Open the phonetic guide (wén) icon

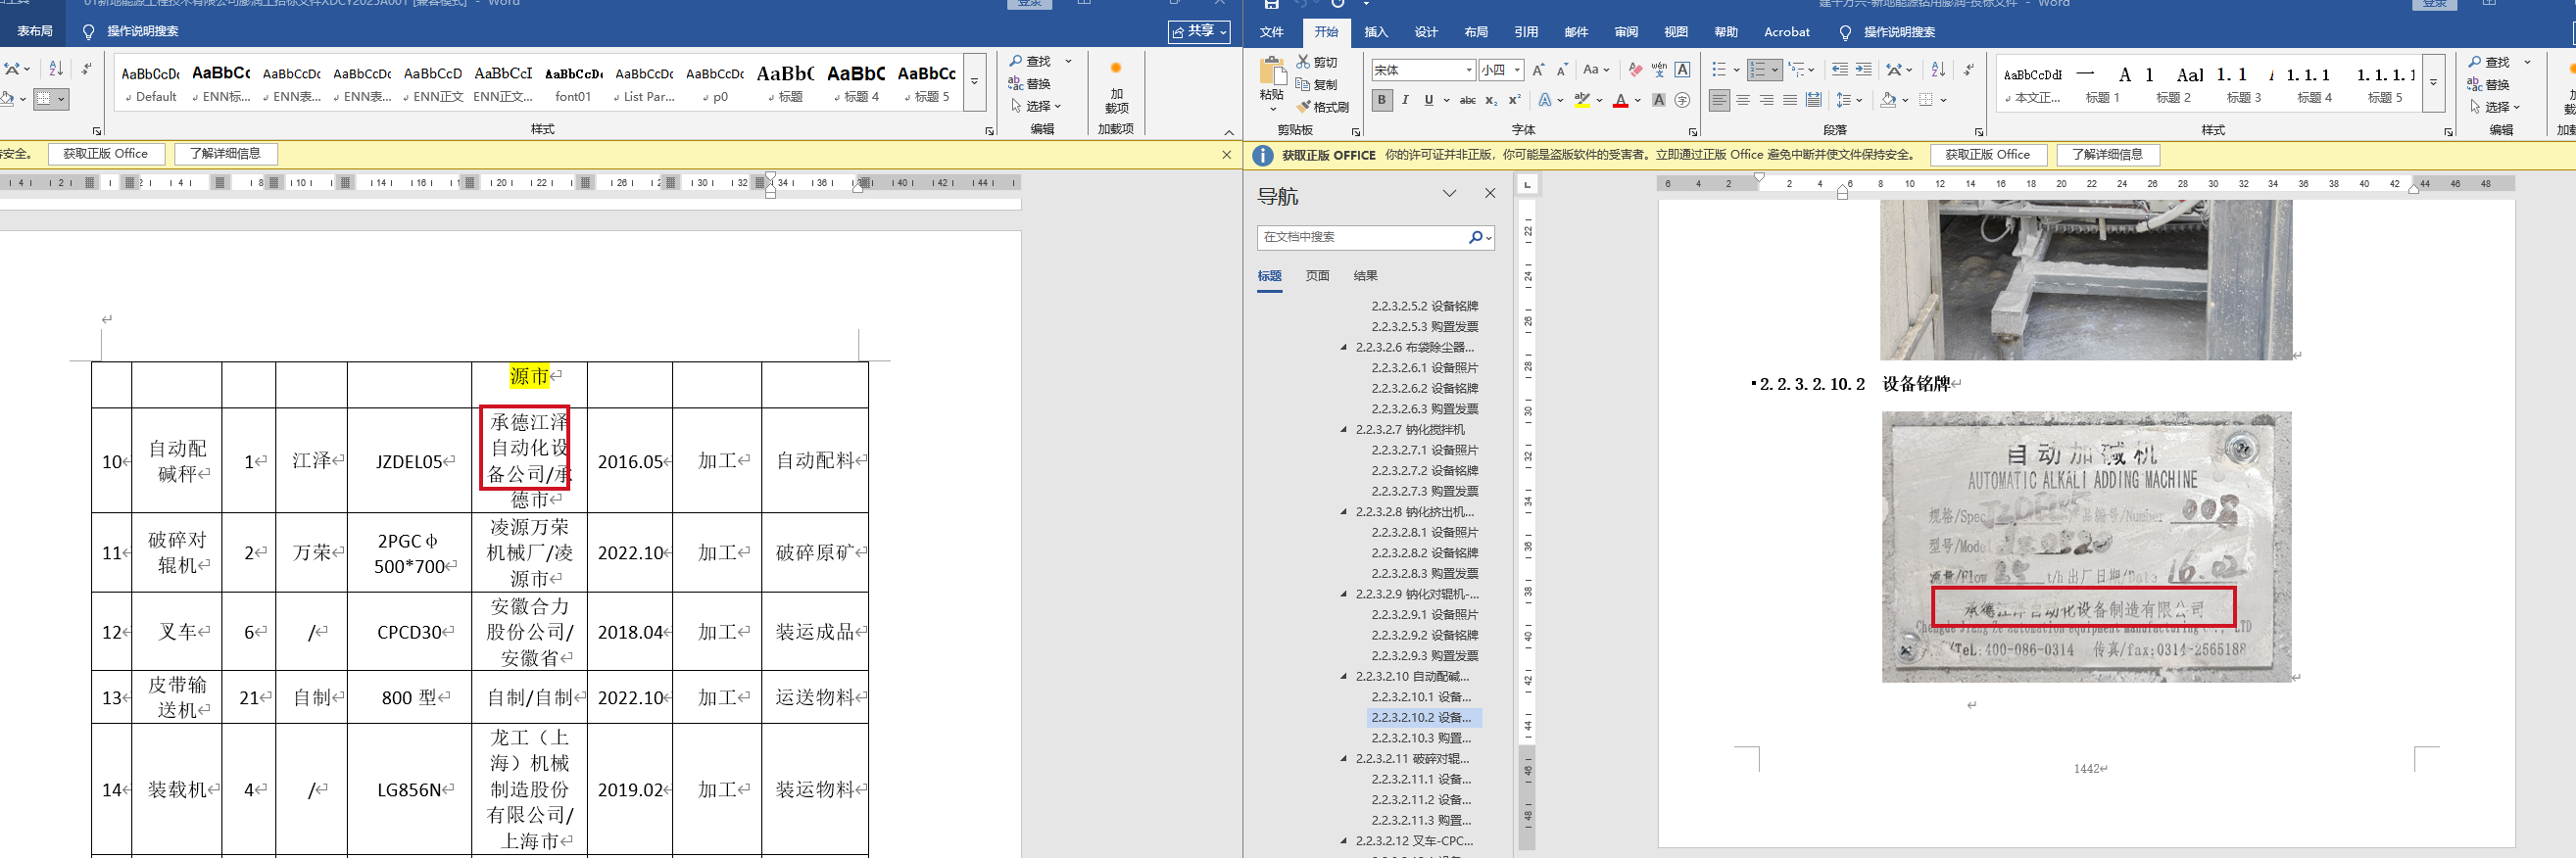point(1659,70)
